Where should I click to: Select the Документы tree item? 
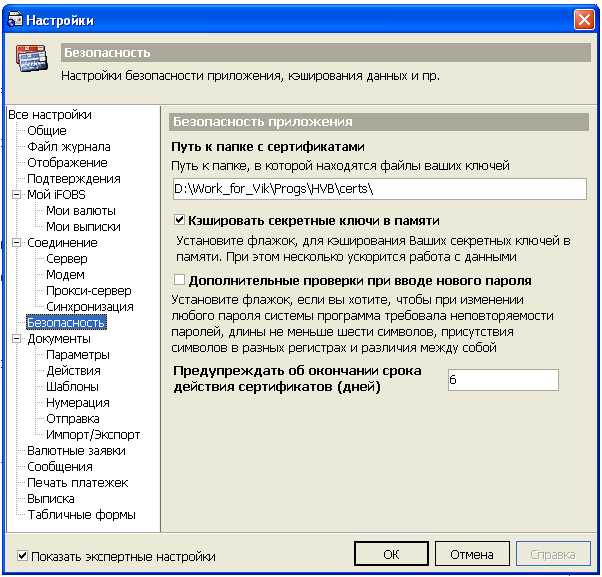point(59,339)
